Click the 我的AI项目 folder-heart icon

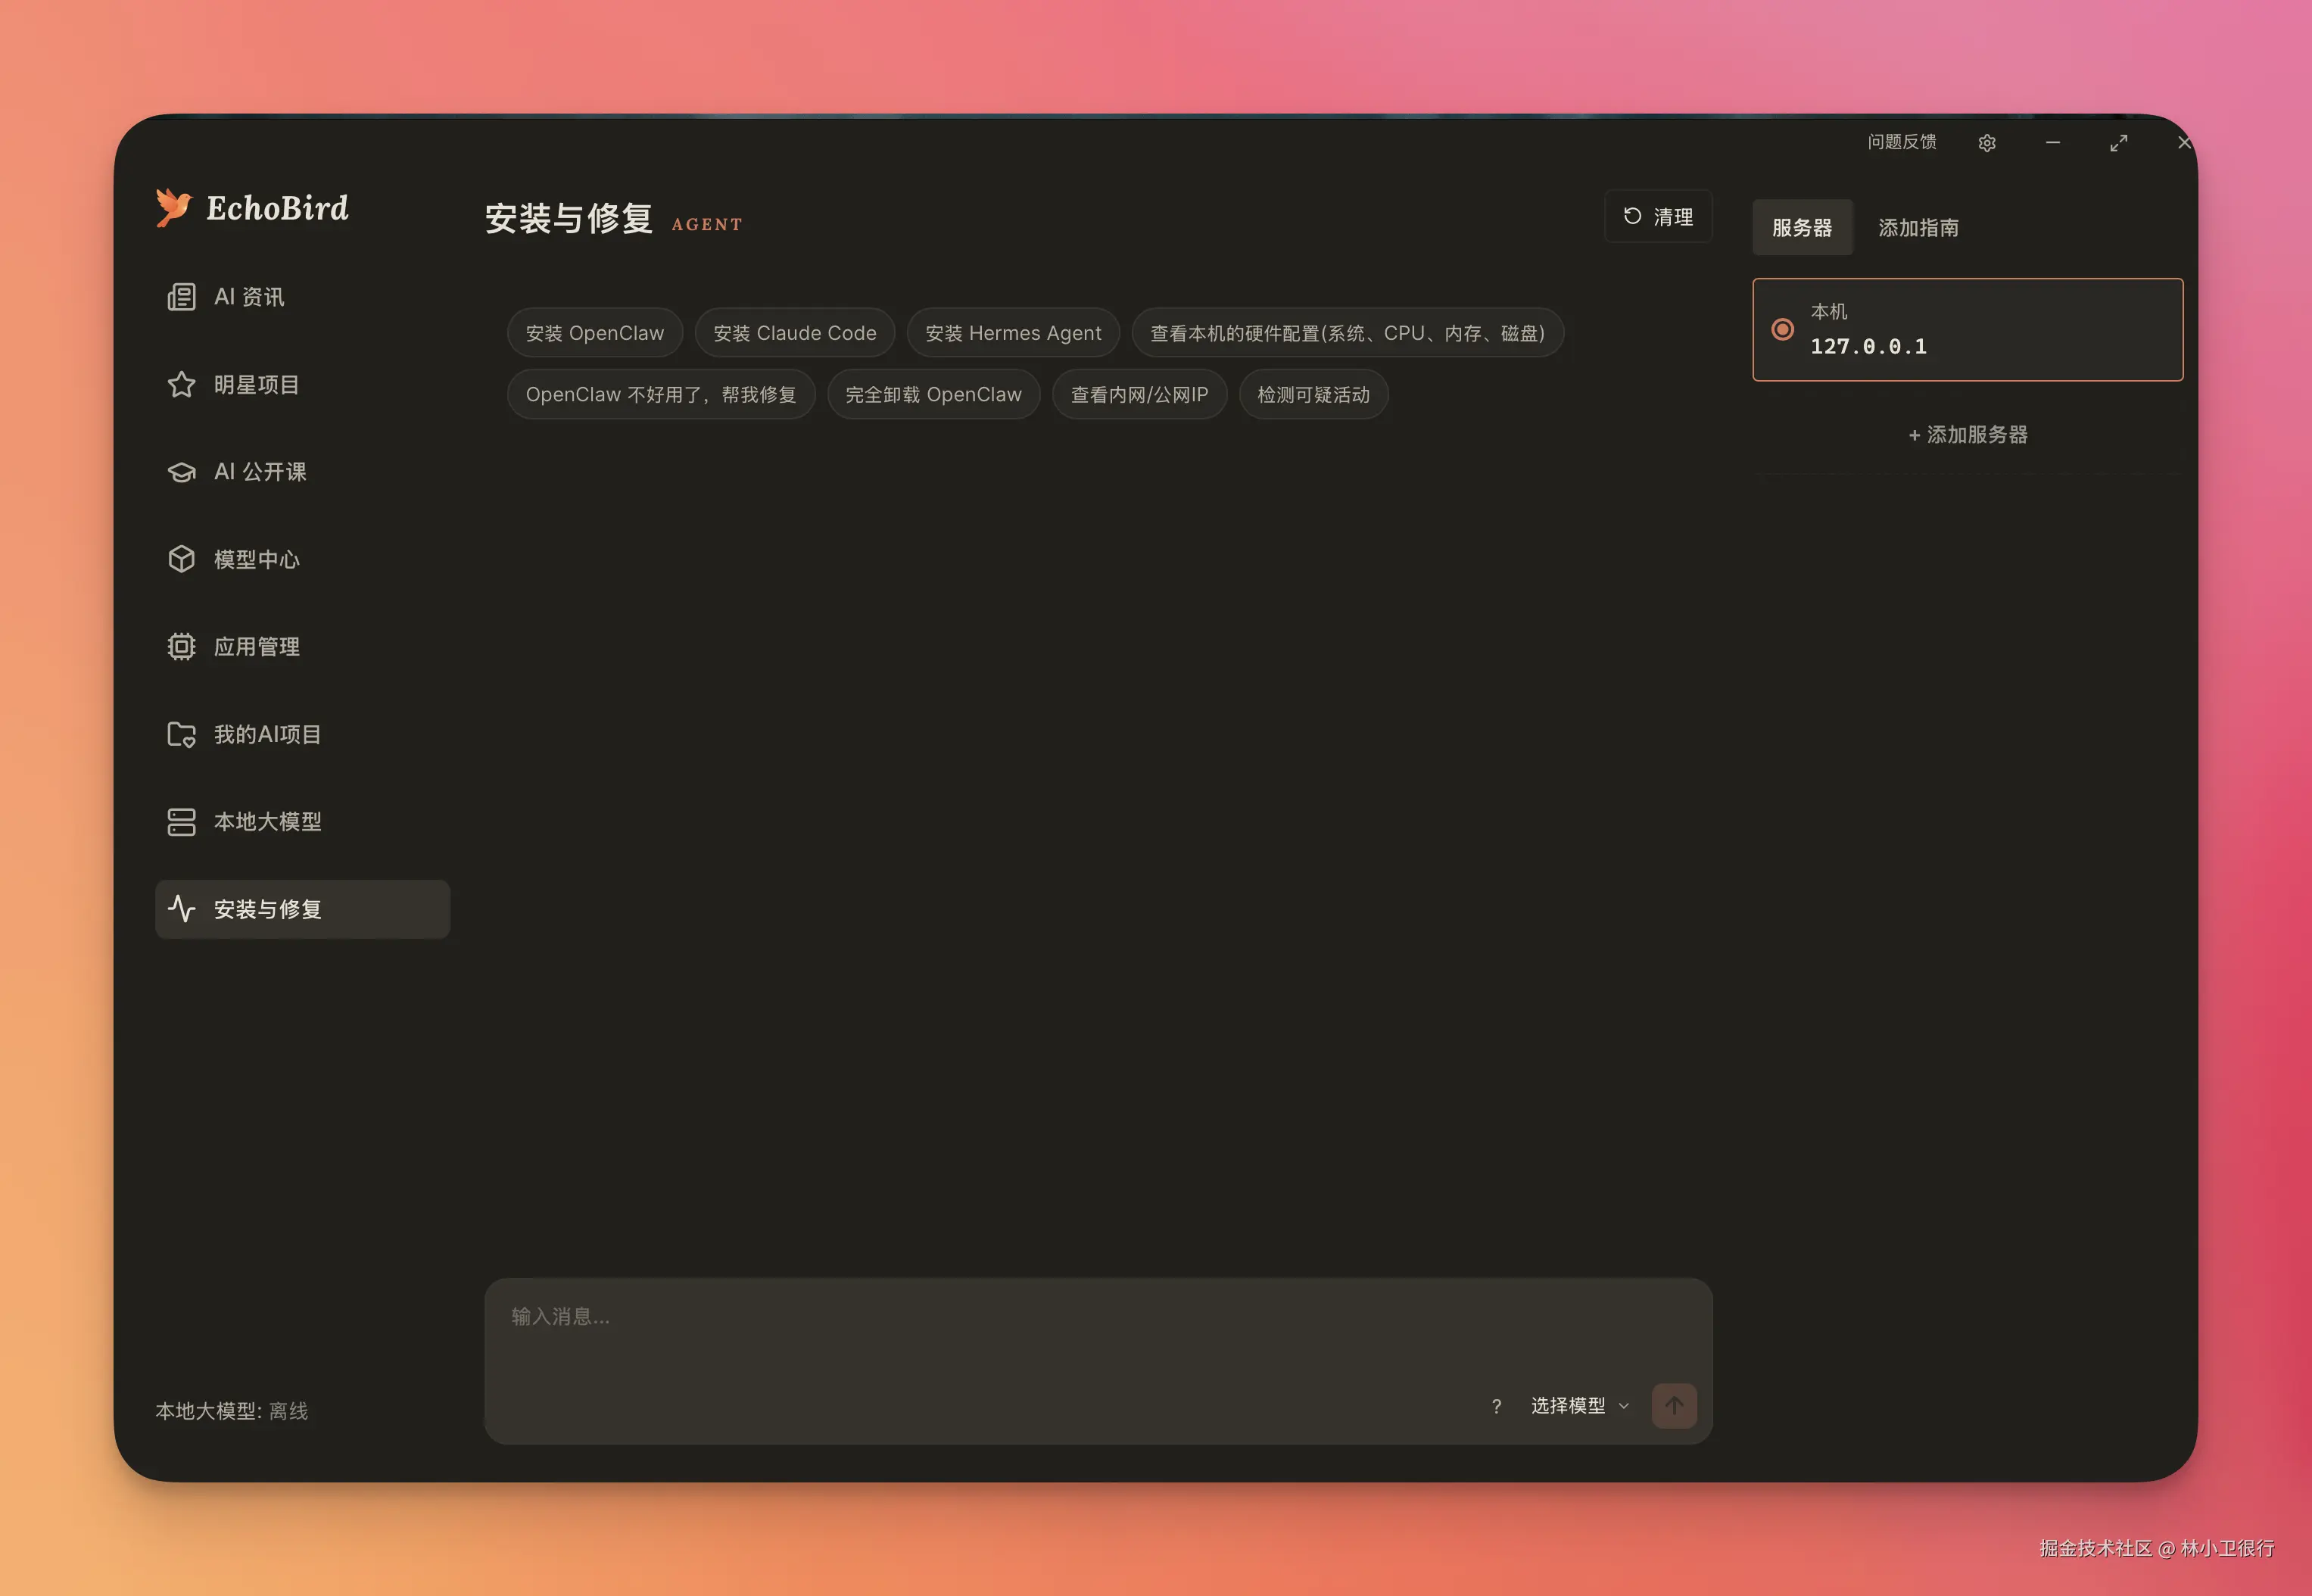pyautogui.click(x=181, y=734)
